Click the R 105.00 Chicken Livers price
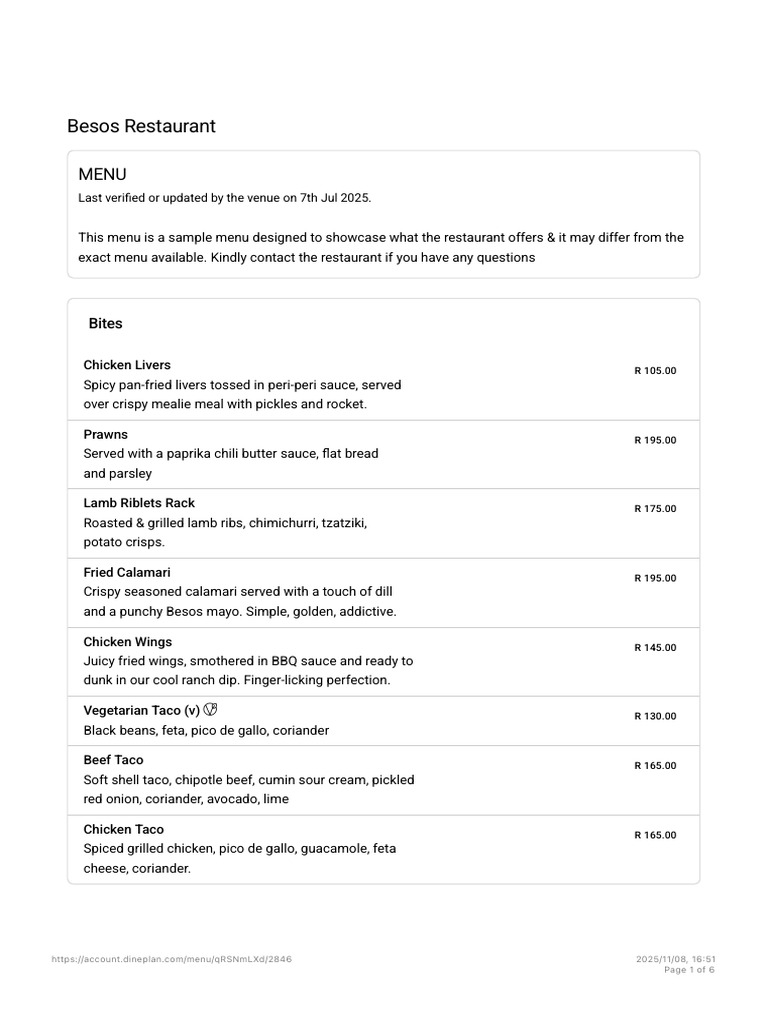Image resolution: width=768 pixels, height=1024 pixels. [x=655, y=371]
